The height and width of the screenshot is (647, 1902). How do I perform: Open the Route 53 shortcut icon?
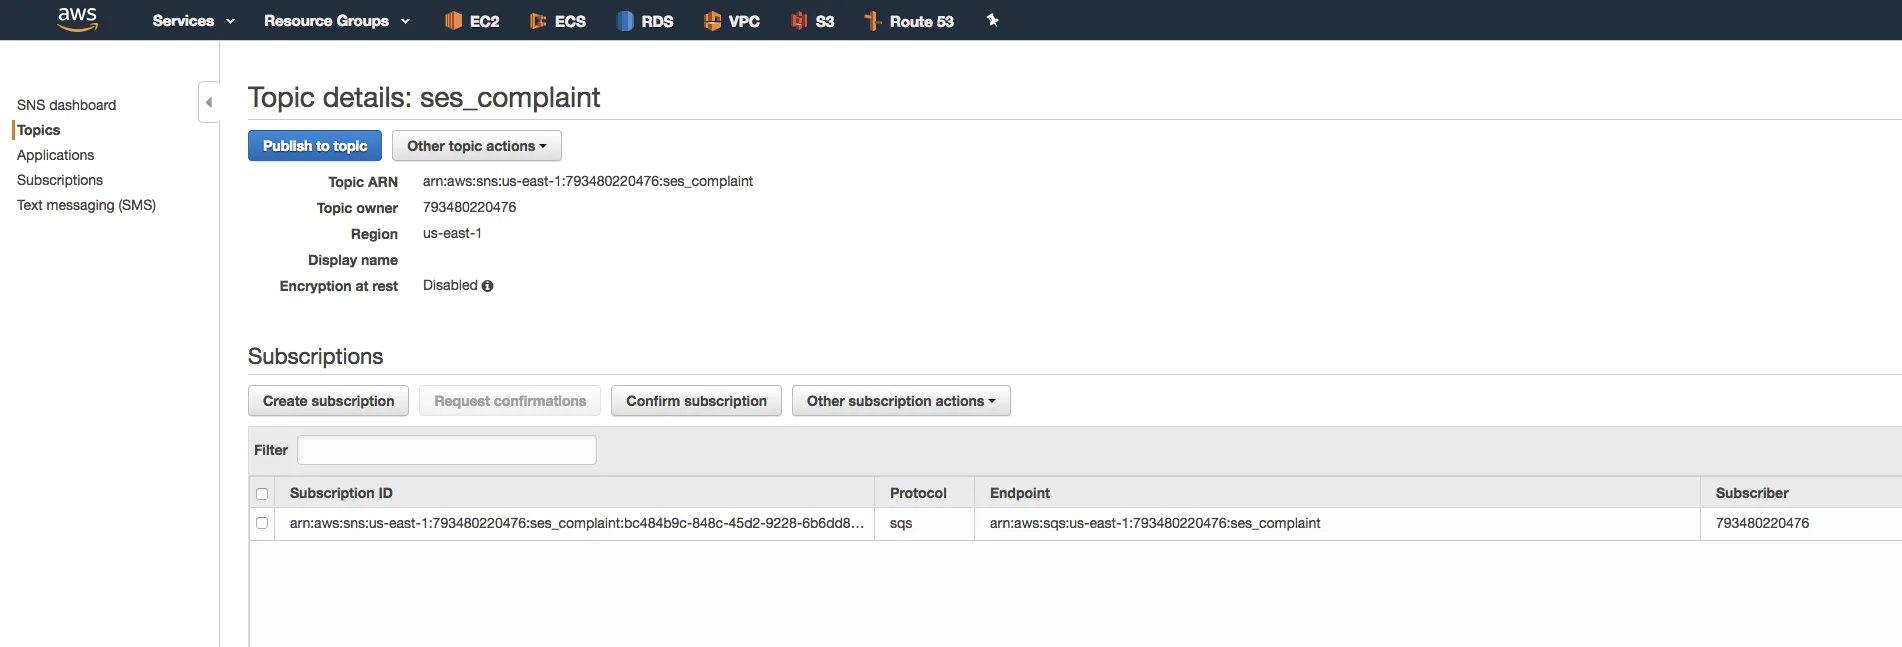pos(872,21)
